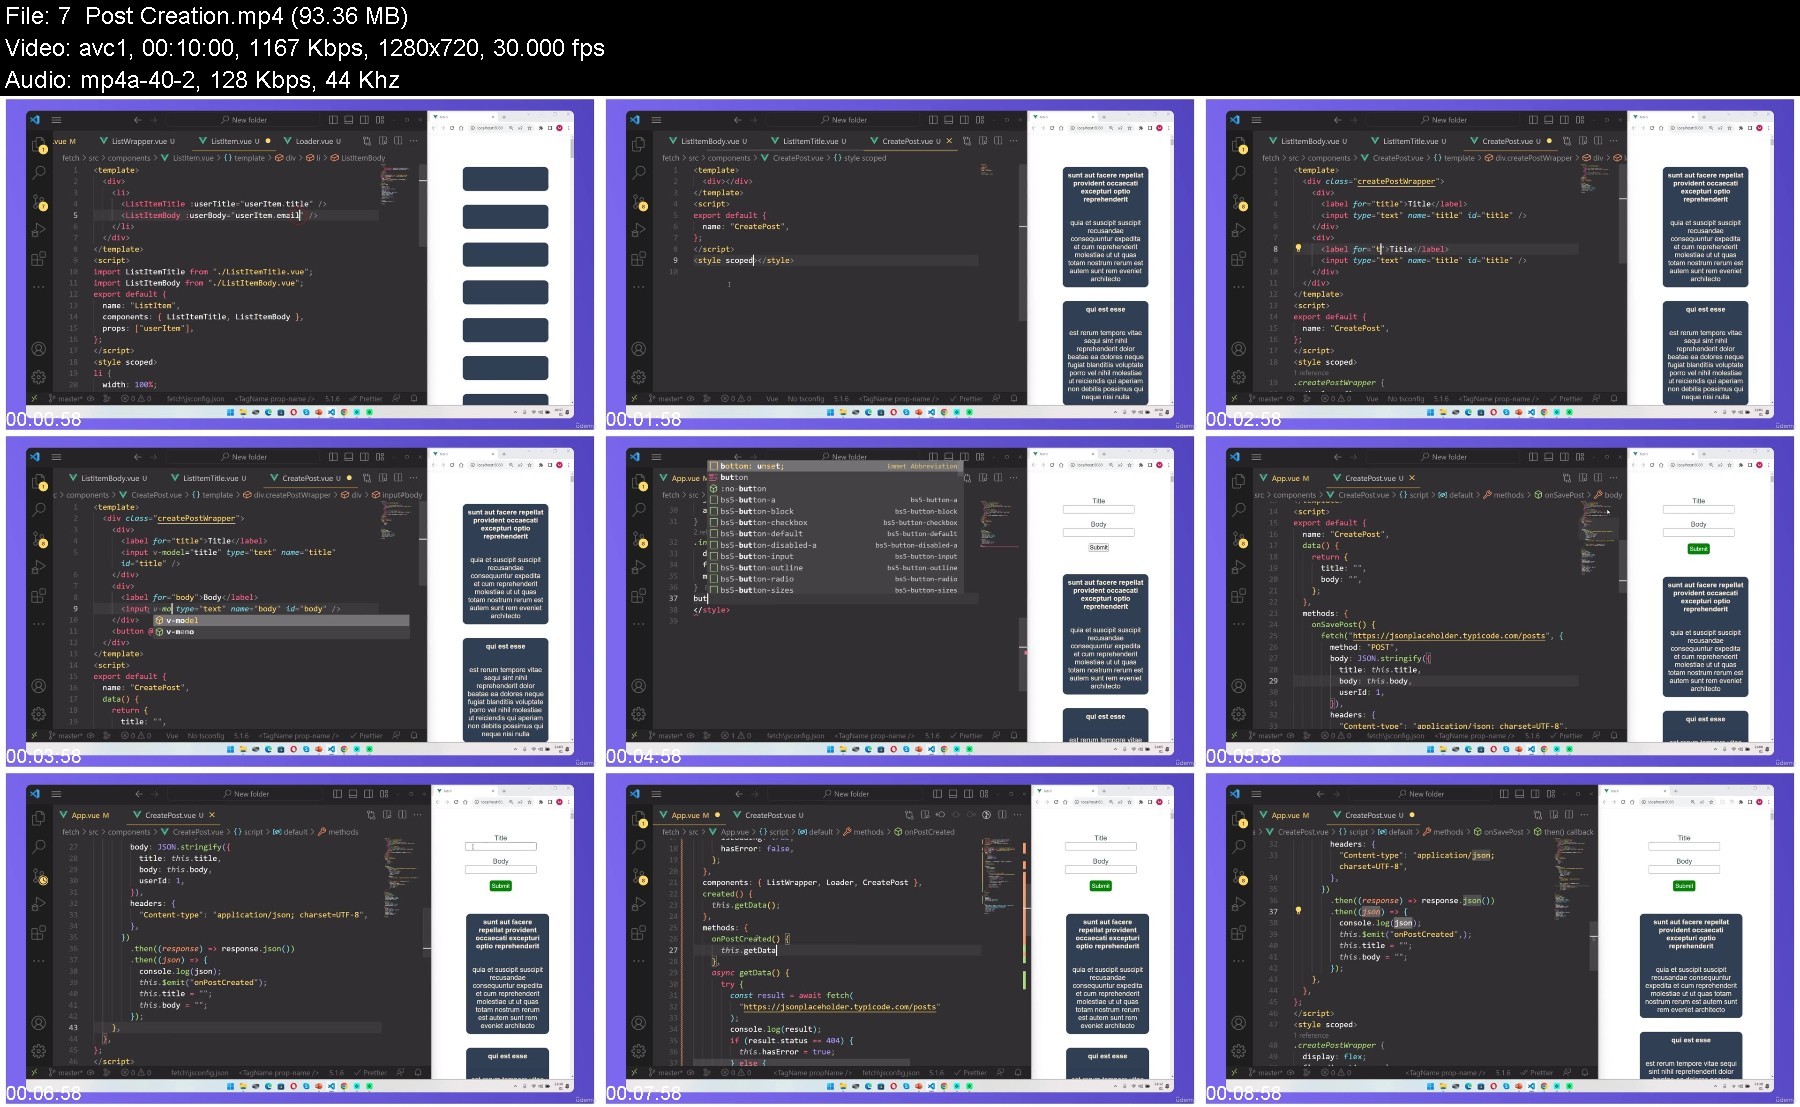
Task: Click Search icon in 00:03:58 thumbnail
Action: coord(39,509)
